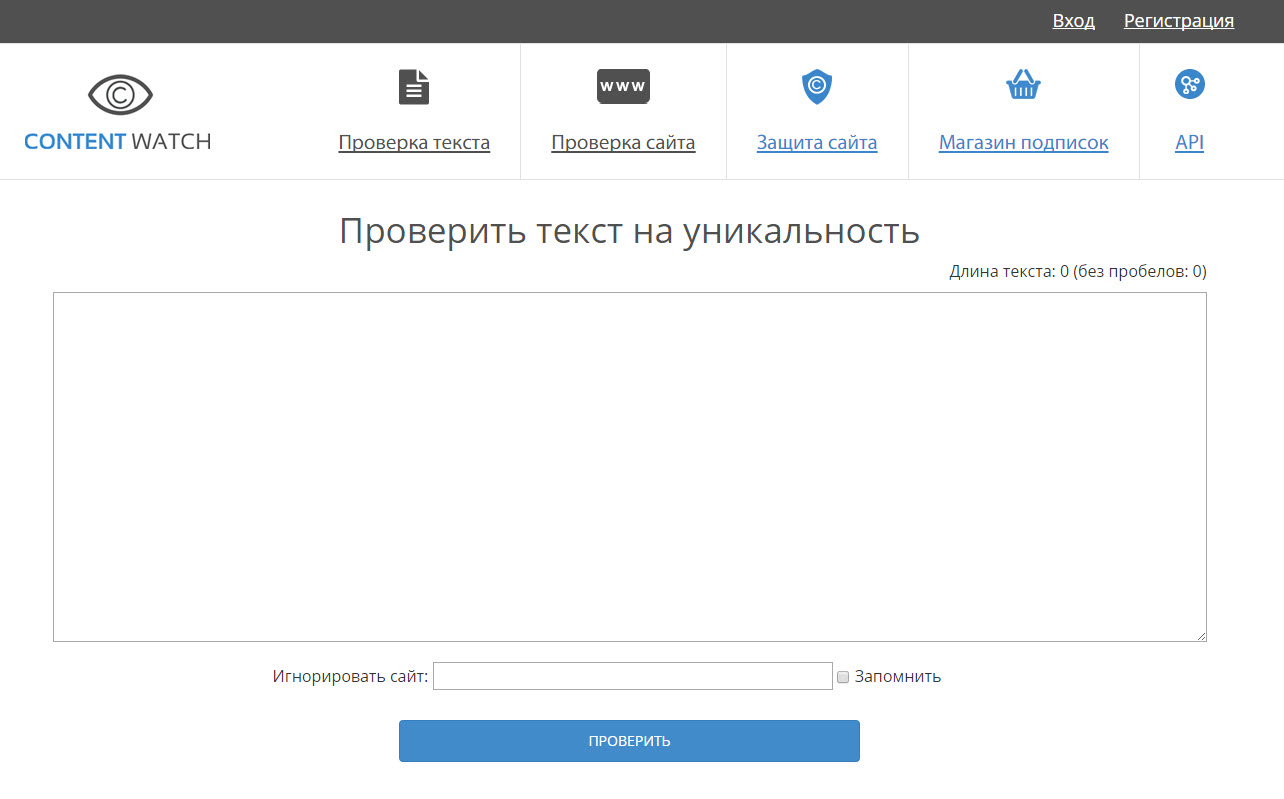Open the Проверка текста section
The image size is (1284, 799).
(414, 142)
